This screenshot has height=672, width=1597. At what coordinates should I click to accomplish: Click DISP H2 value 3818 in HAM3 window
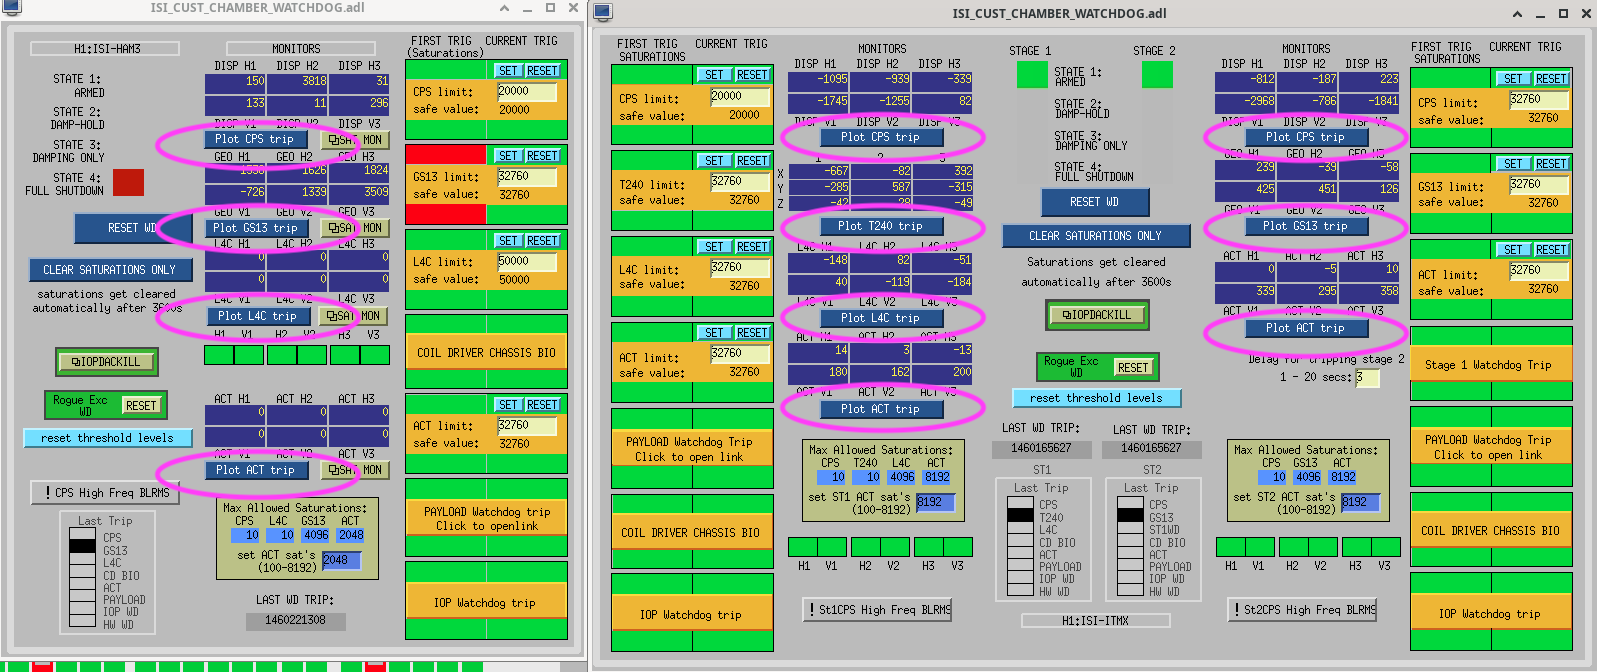pyautogui.click(x=298, y=81)
